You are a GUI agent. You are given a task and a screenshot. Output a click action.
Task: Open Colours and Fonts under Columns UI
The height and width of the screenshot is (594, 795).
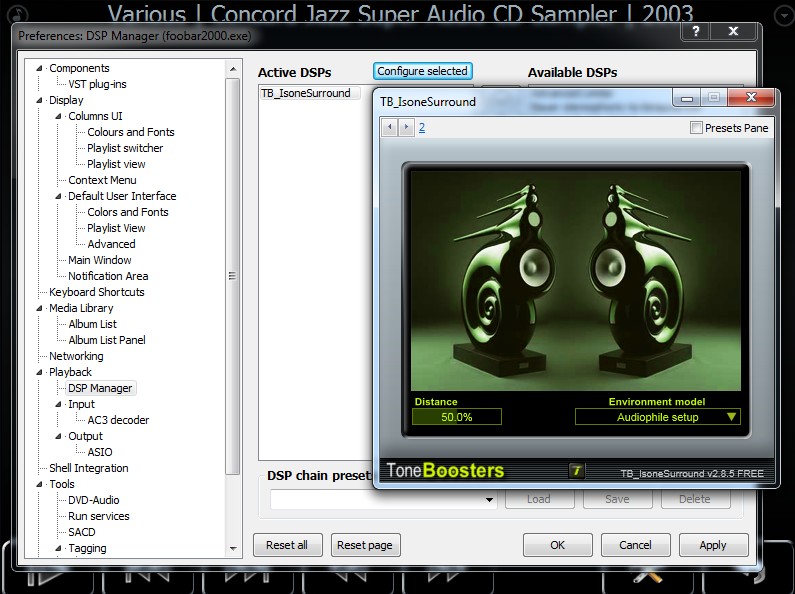pos(131,132)
